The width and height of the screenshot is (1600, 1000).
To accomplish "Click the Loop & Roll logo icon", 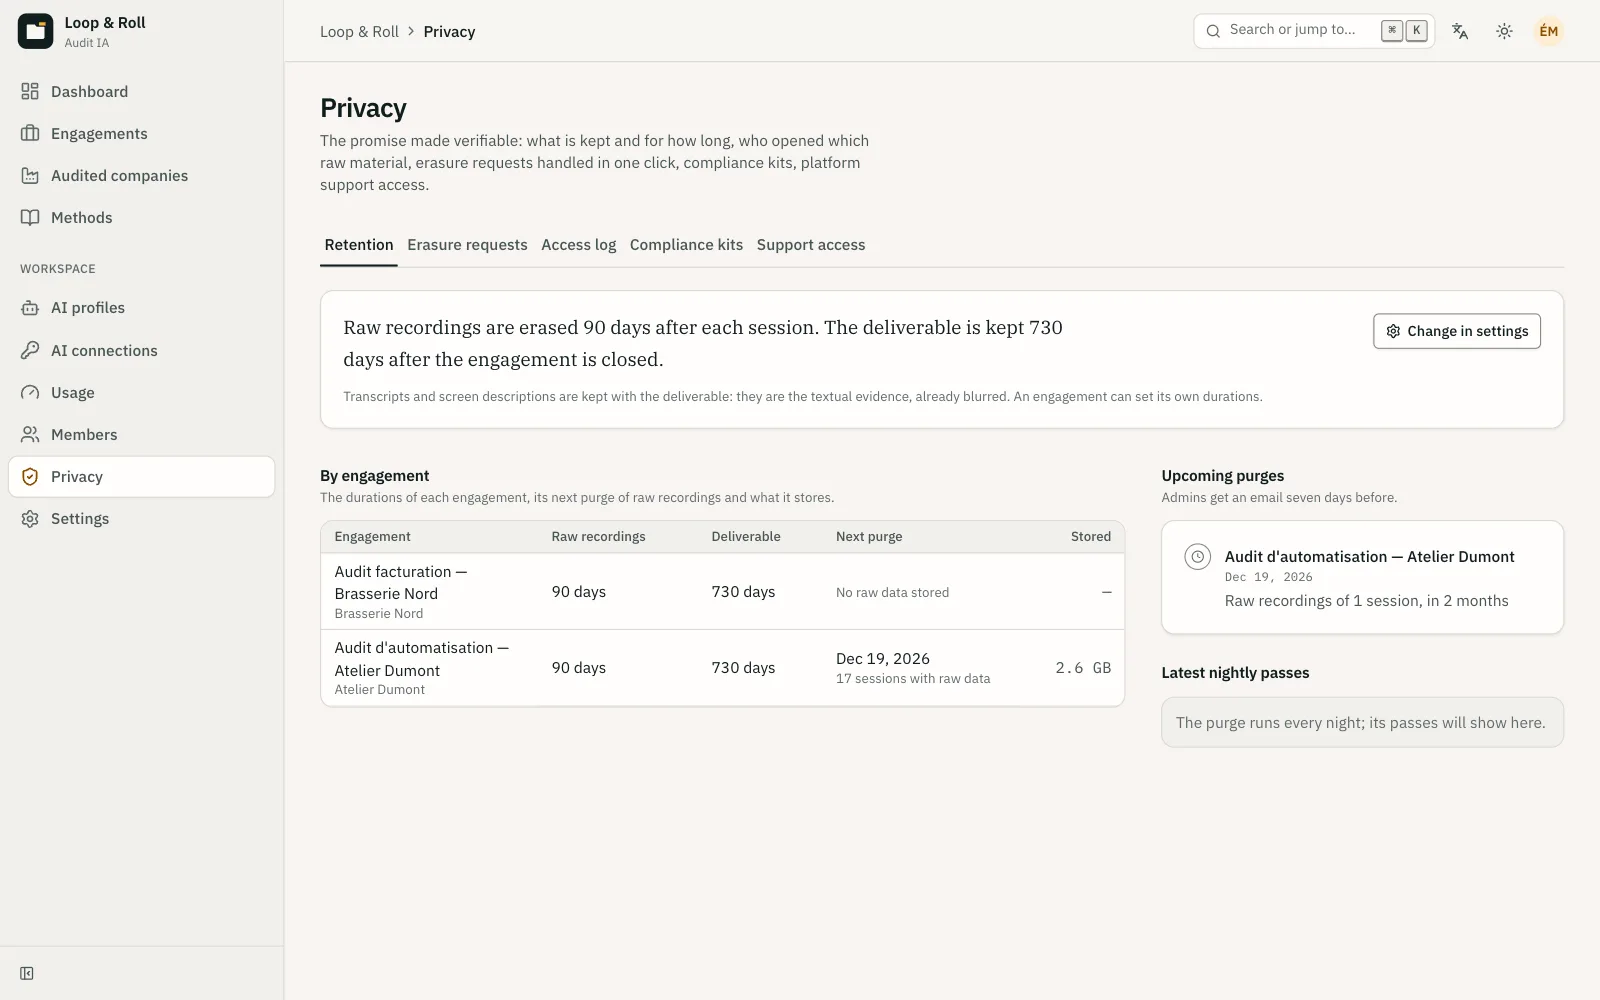I will tap(35, 31).
